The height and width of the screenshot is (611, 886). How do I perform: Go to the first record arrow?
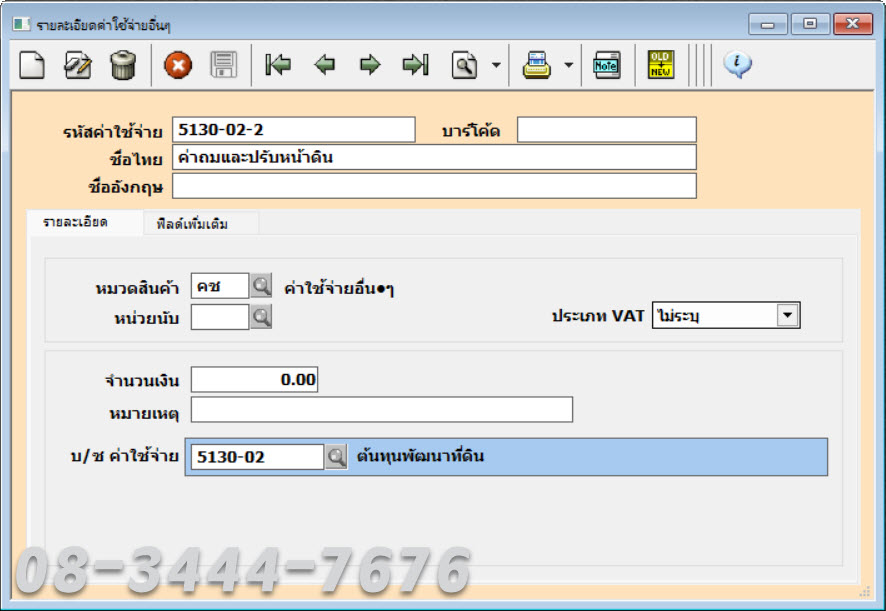click(x=278, y=64)
